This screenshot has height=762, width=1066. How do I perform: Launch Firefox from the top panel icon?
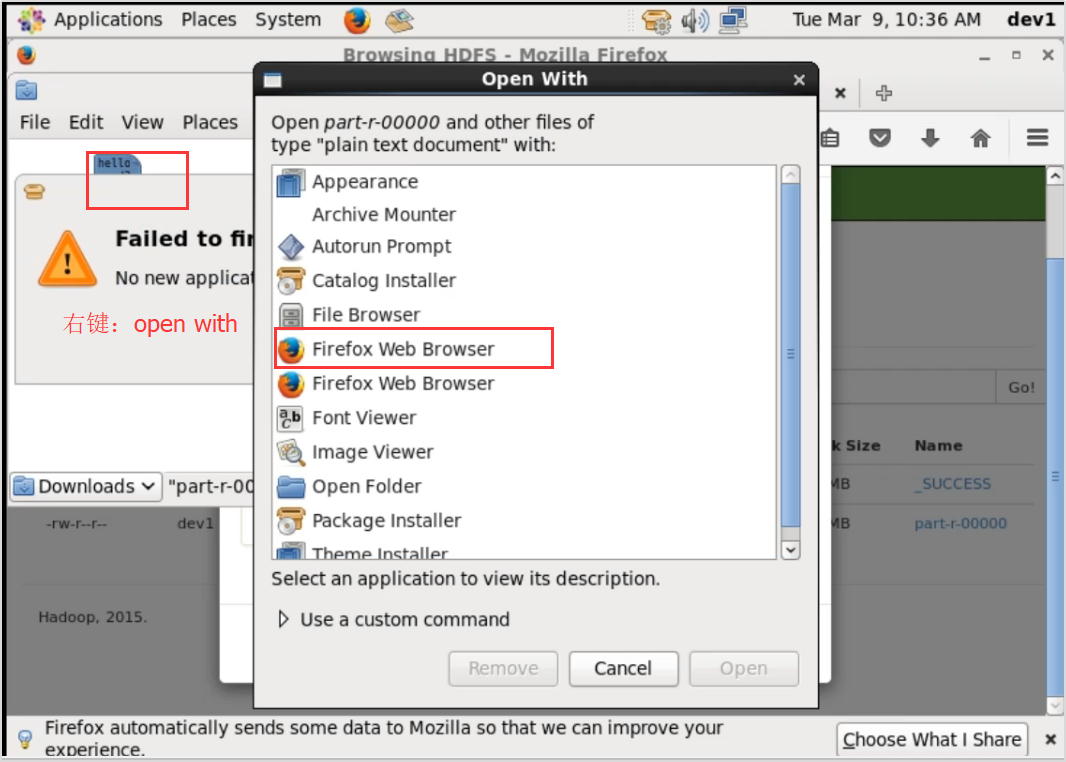point(357,20)
